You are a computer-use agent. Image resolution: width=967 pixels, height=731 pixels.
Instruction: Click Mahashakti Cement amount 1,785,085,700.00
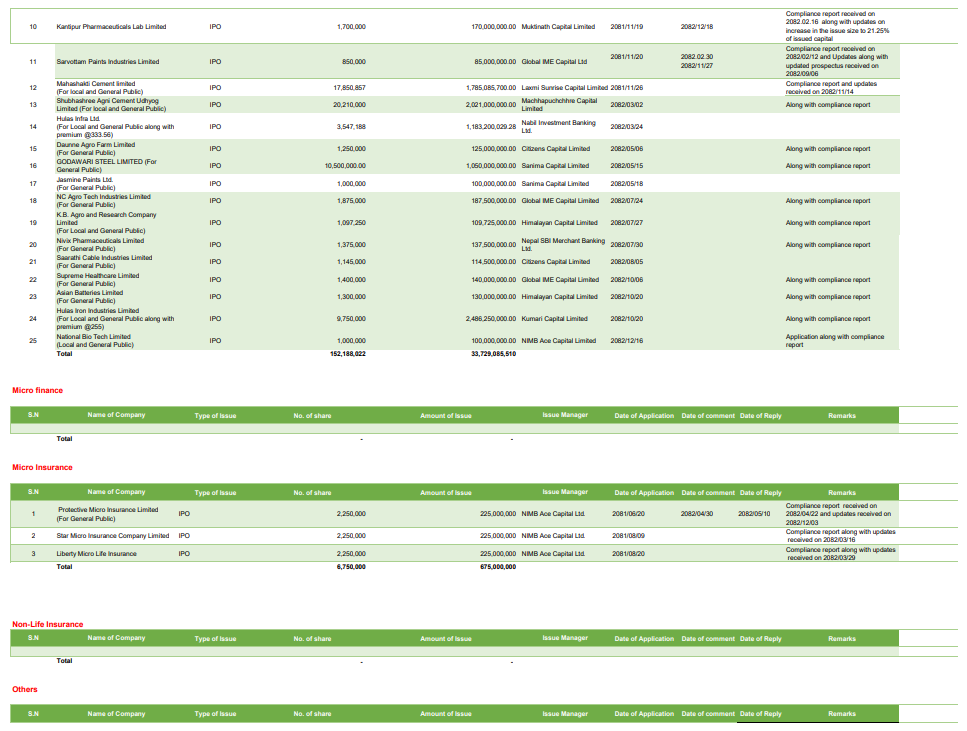pyautogui.click(x=491, y=88)
